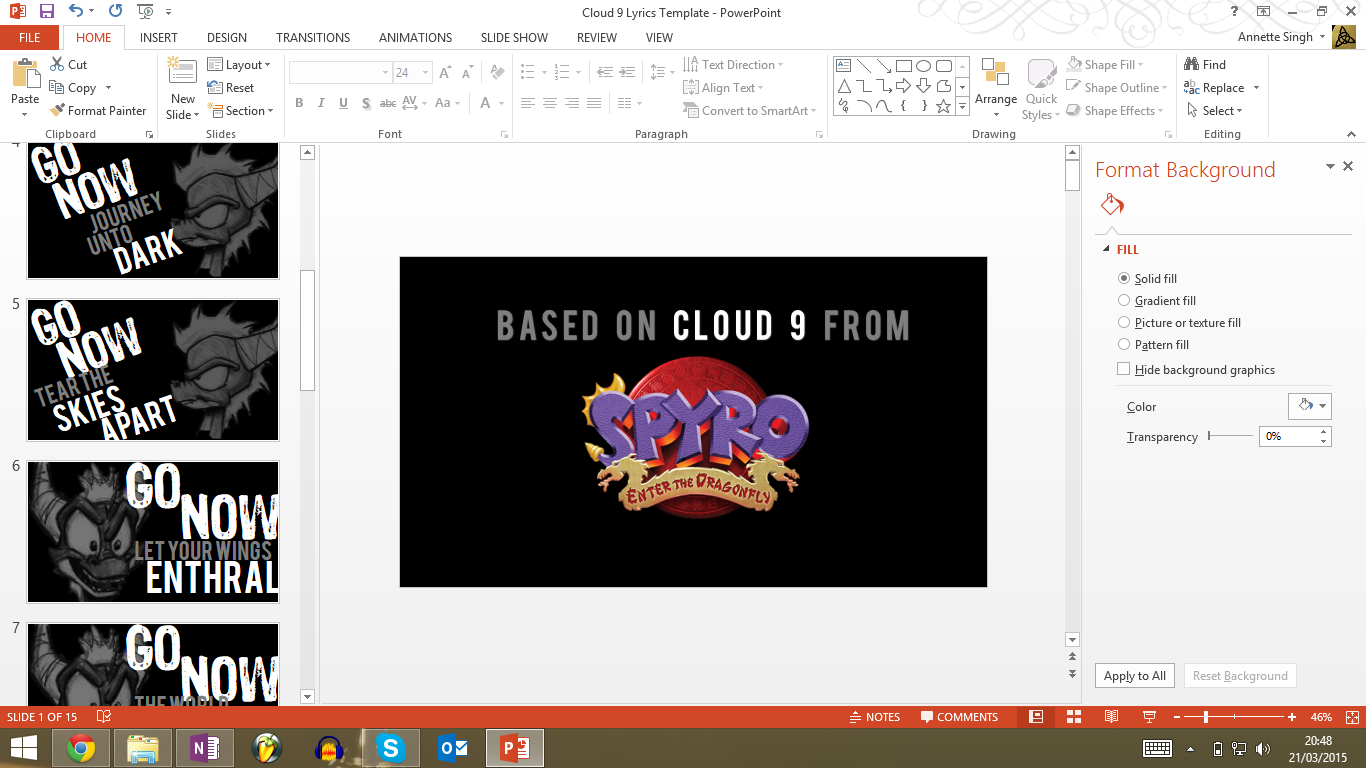1366x768 pixels.
Task: Open the FILE tab
Action: [x=30, y=37]
